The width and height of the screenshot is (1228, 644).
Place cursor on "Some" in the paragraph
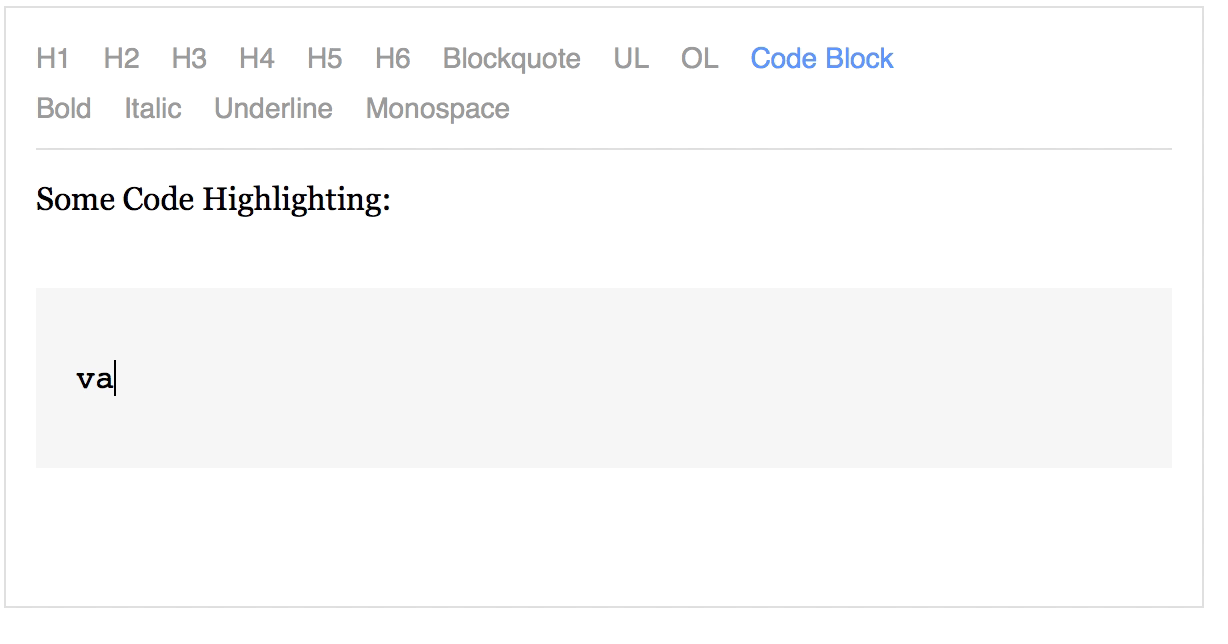click(75, 200)
